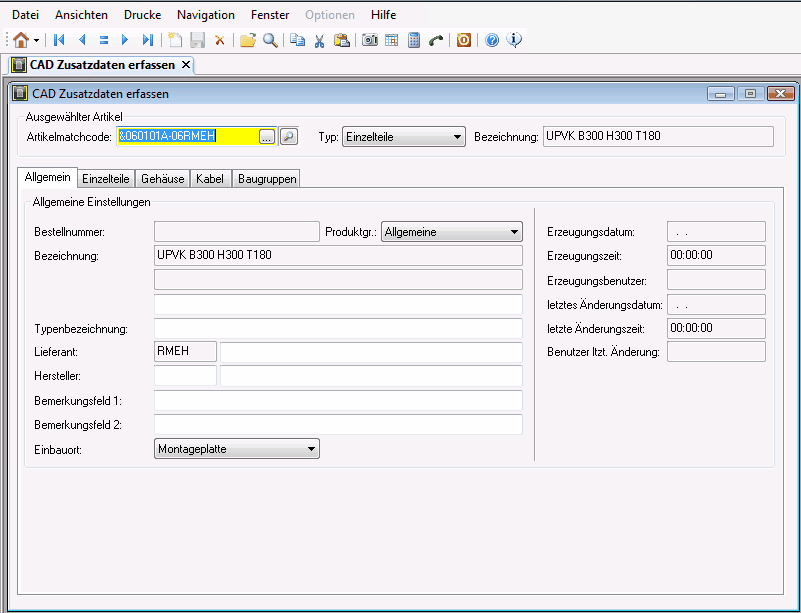Click the clipboard paste icon

click(342, 40)
